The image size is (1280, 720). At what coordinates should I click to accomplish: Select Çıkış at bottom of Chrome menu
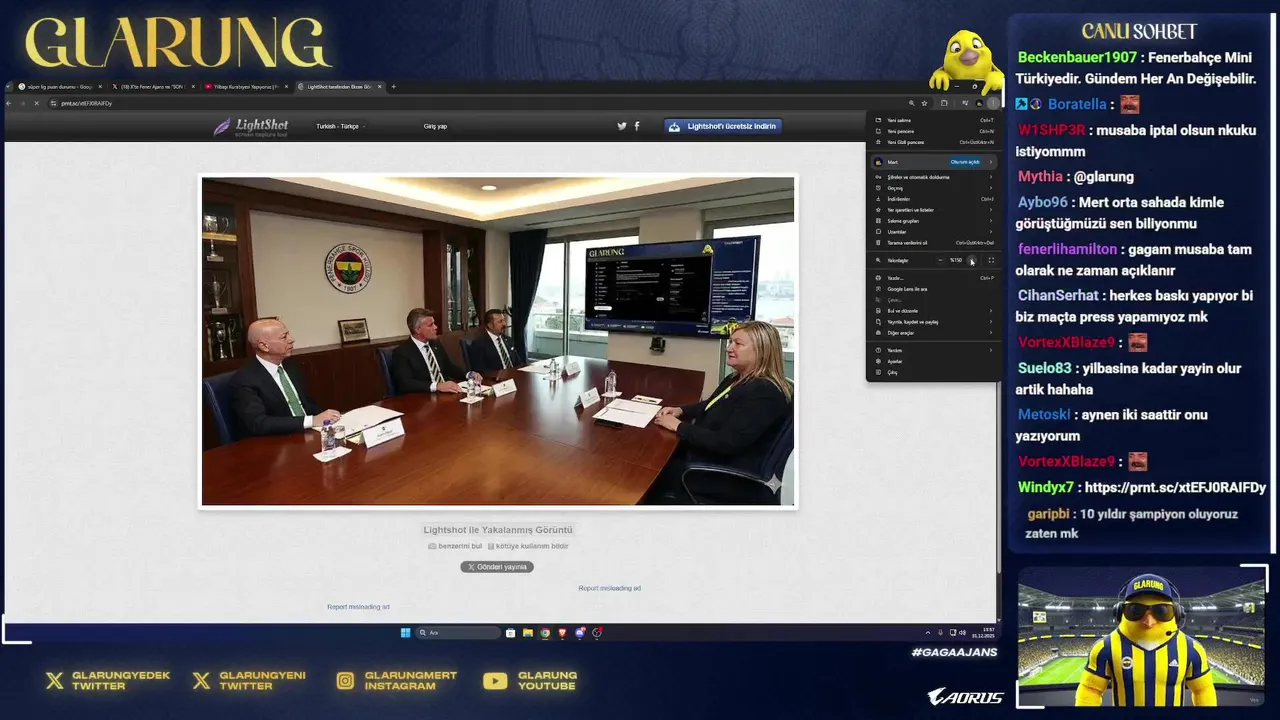click(x=933, y=372)
